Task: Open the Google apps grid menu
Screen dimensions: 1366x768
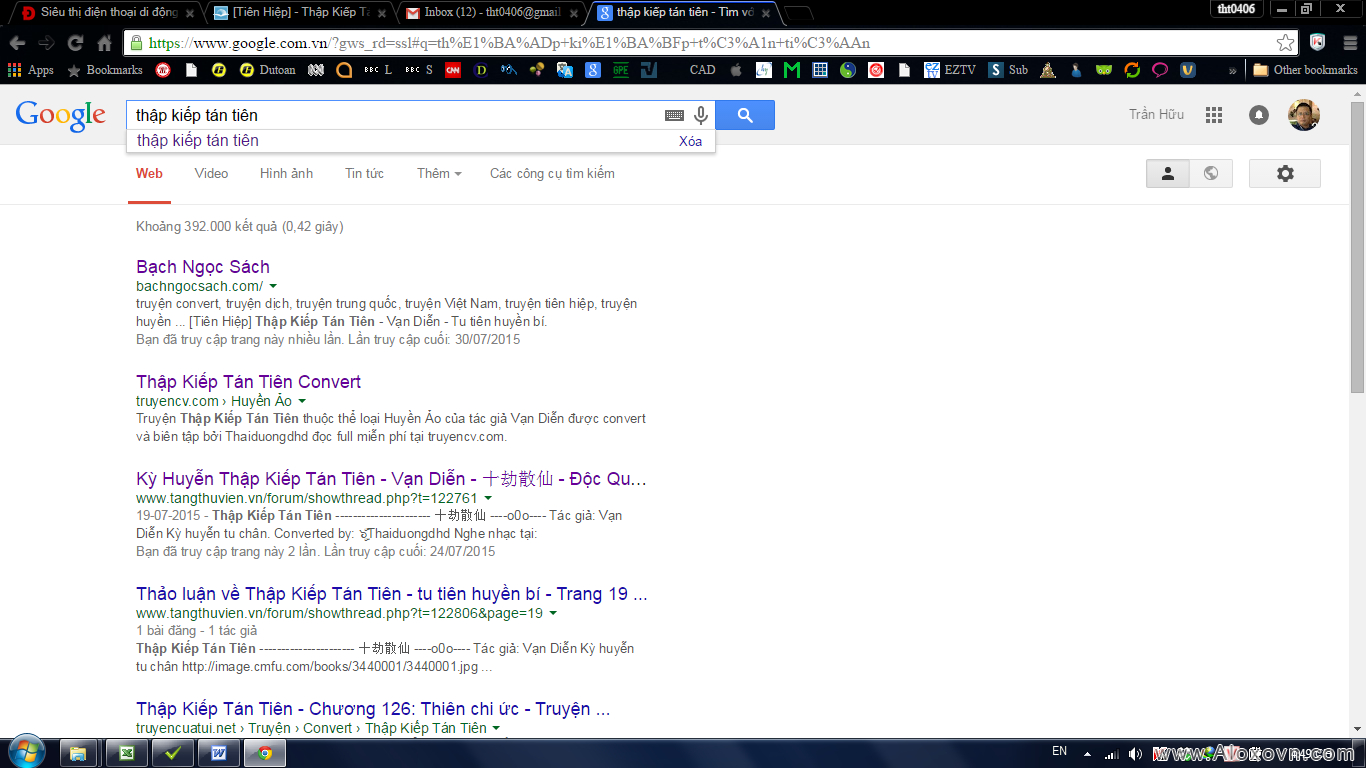Action: coord(1213,115)
